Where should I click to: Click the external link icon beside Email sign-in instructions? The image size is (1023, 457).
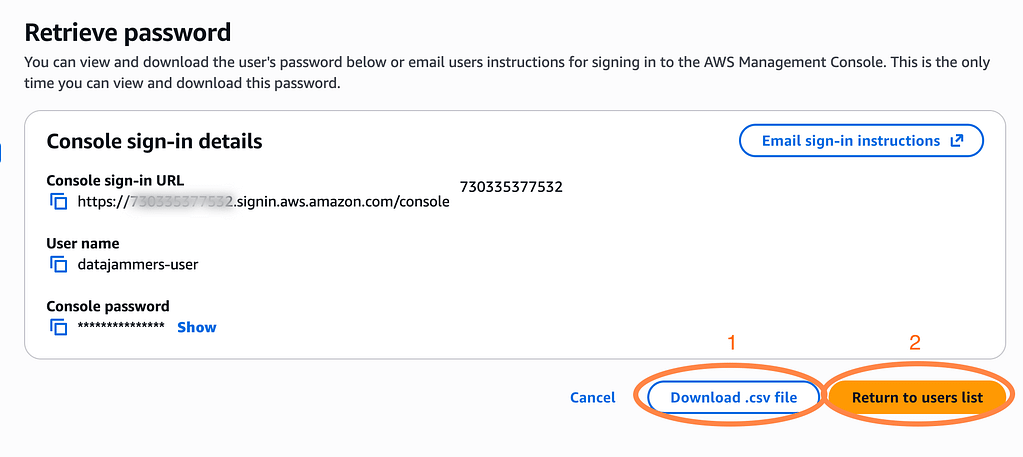tap(957, 141)
